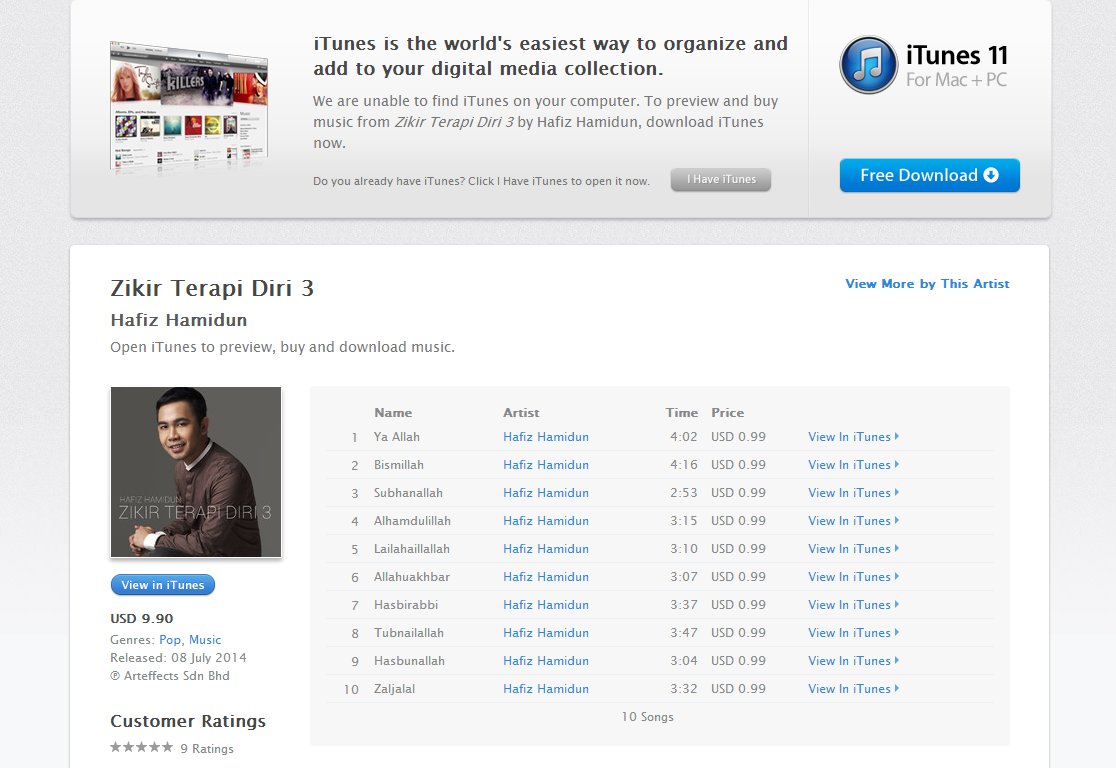Open the iTunes app preview thumbnail

pos(189,107)
